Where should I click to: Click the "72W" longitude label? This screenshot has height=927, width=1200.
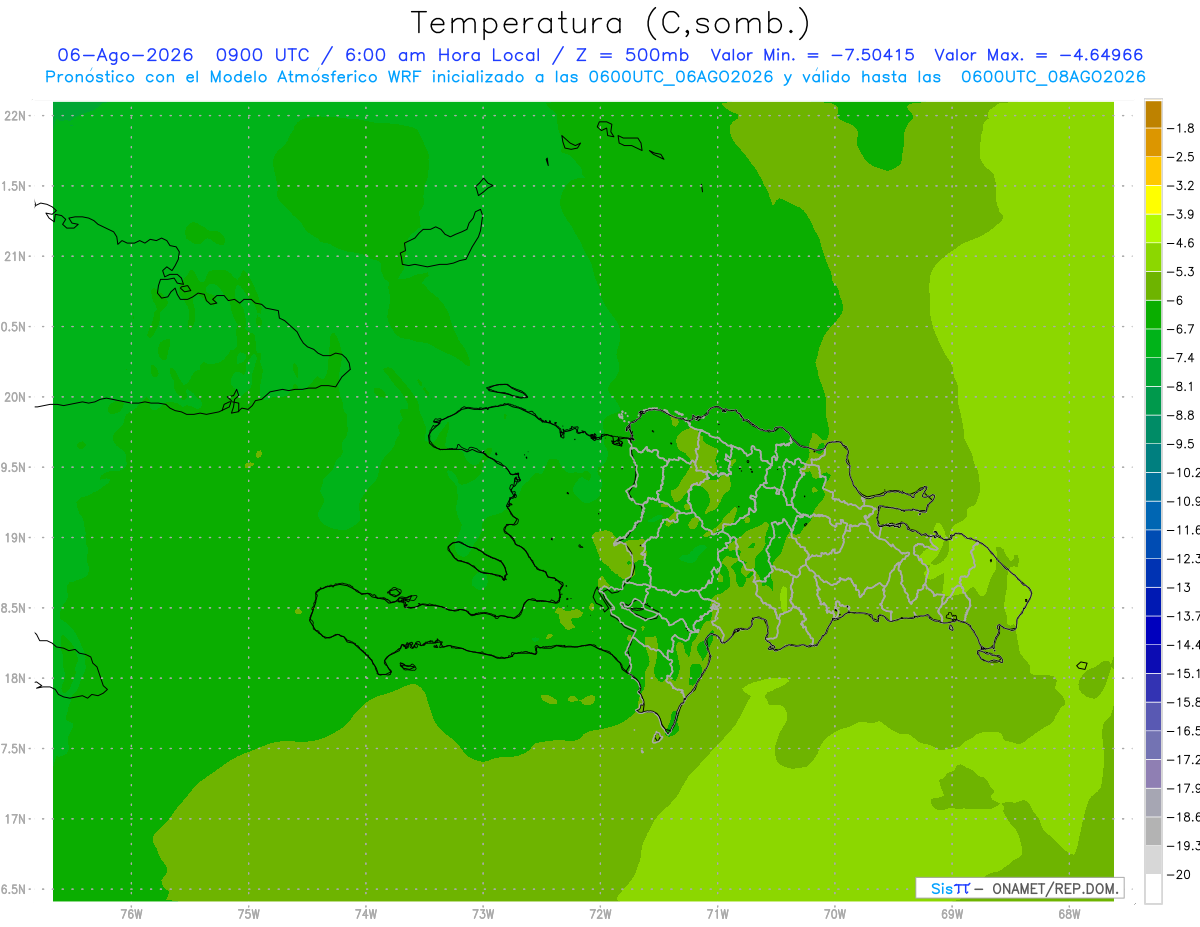pos(600,914)
